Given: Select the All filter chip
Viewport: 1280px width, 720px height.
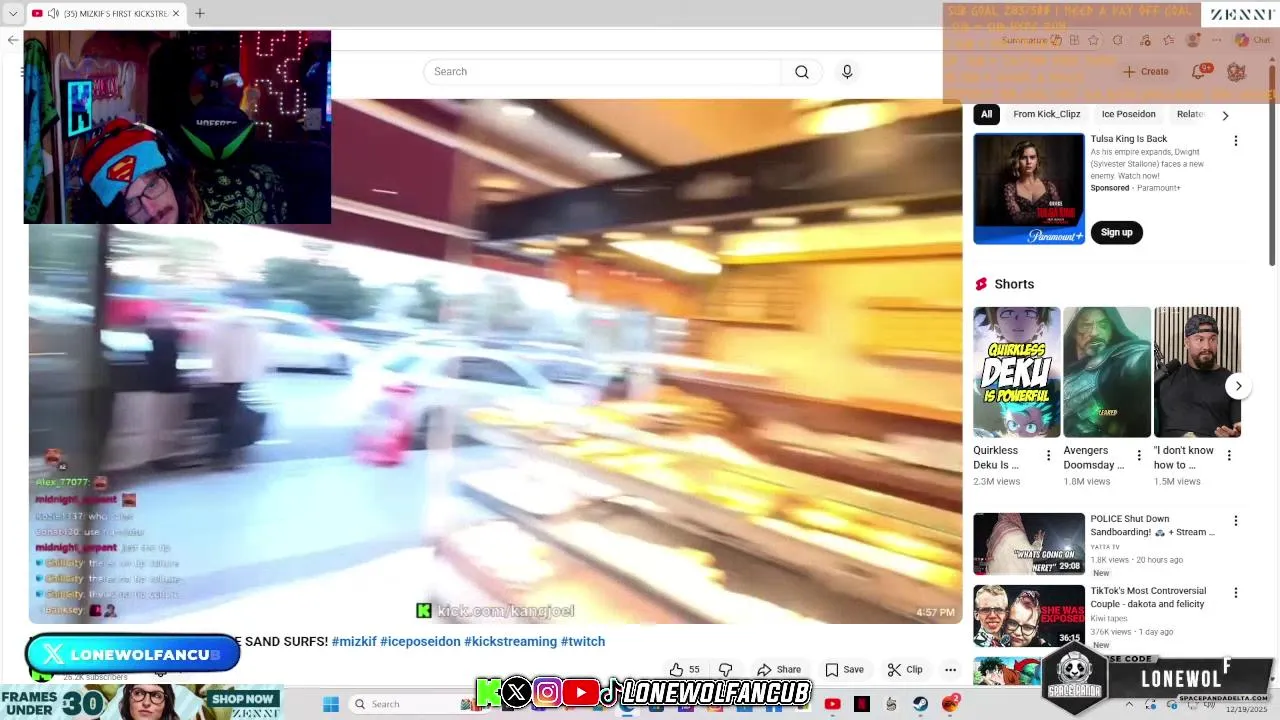Looking at the screenshot, I should pos(986,114).
